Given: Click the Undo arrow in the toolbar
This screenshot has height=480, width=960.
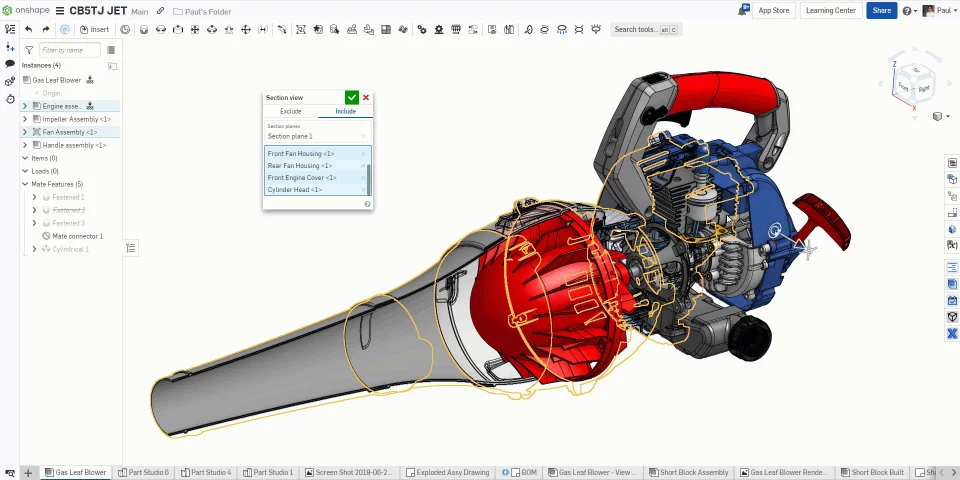Looking at the screenshot, I should click(28, 30).
